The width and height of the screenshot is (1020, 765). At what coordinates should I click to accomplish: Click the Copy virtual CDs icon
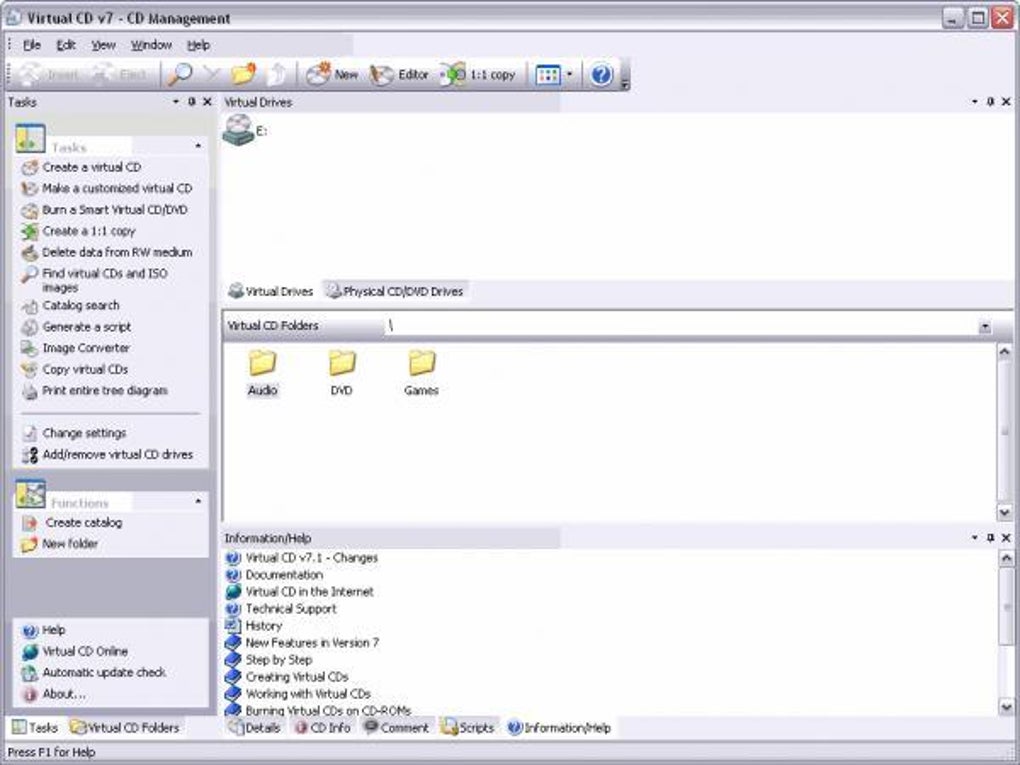29,370
